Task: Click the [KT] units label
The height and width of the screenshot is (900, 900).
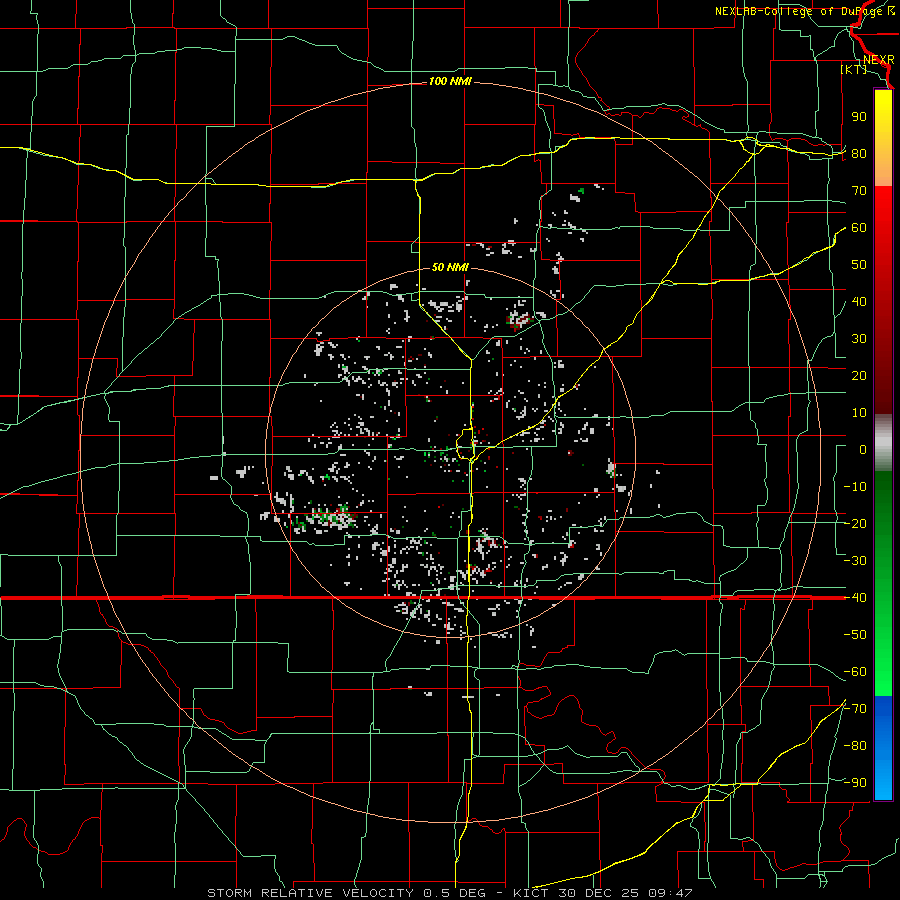Action: [x=854, y=69]
